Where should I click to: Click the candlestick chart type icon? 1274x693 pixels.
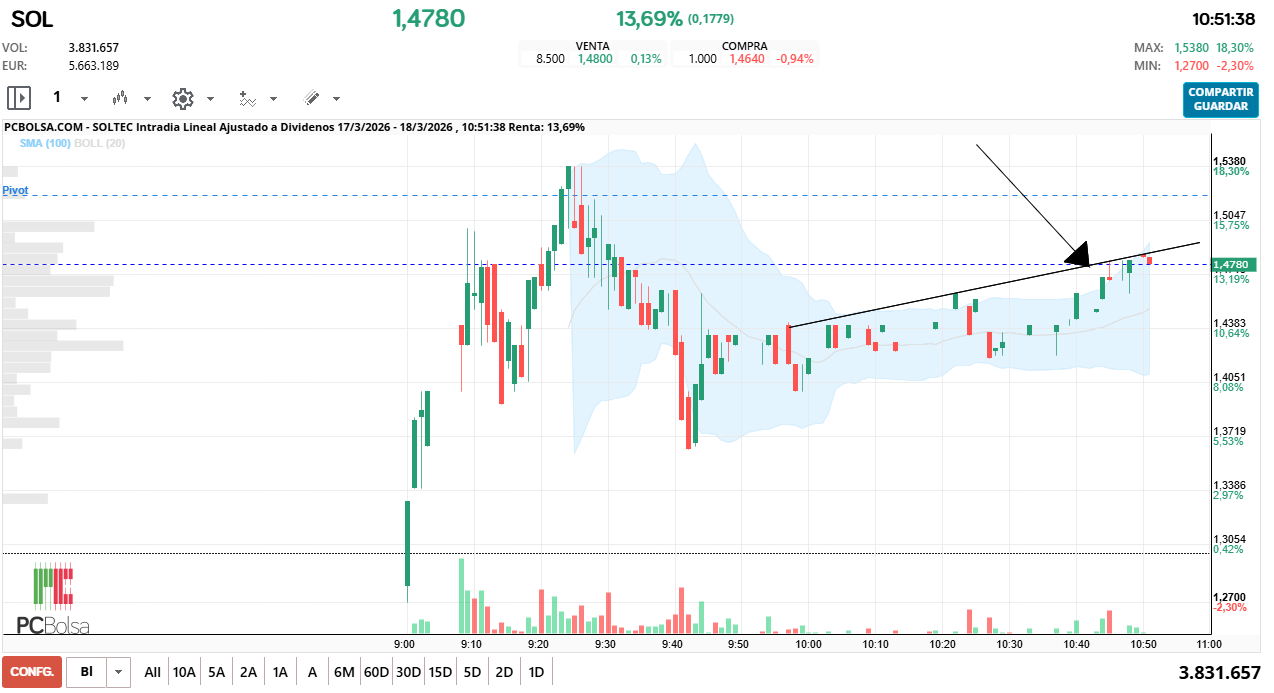point(121,98)
